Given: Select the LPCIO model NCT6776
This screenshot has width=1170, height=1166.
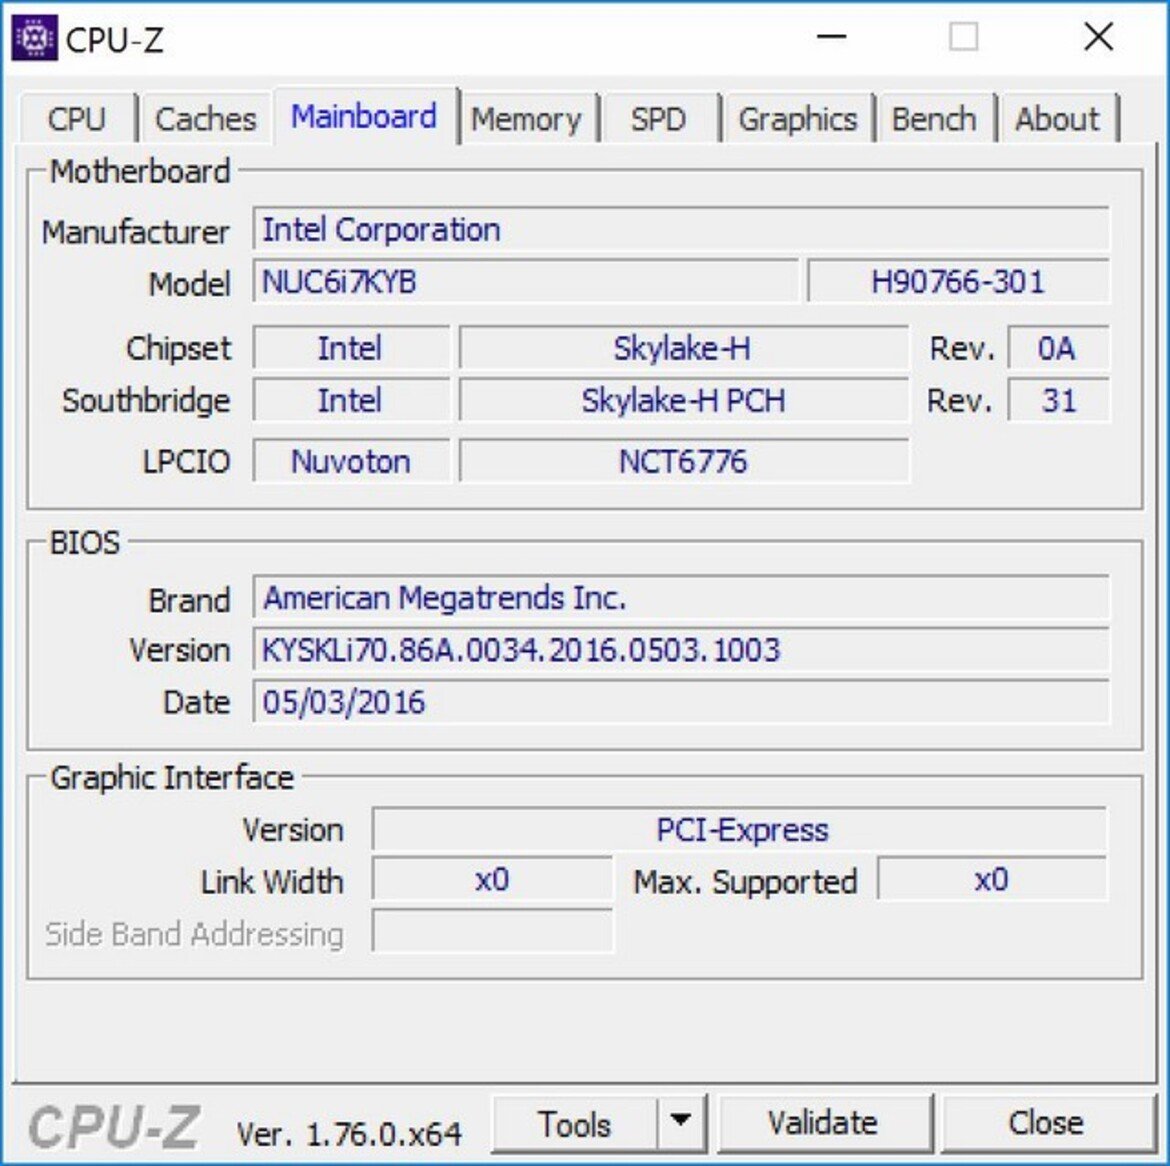Looking at the screenshot, I should tap(683, 461).
